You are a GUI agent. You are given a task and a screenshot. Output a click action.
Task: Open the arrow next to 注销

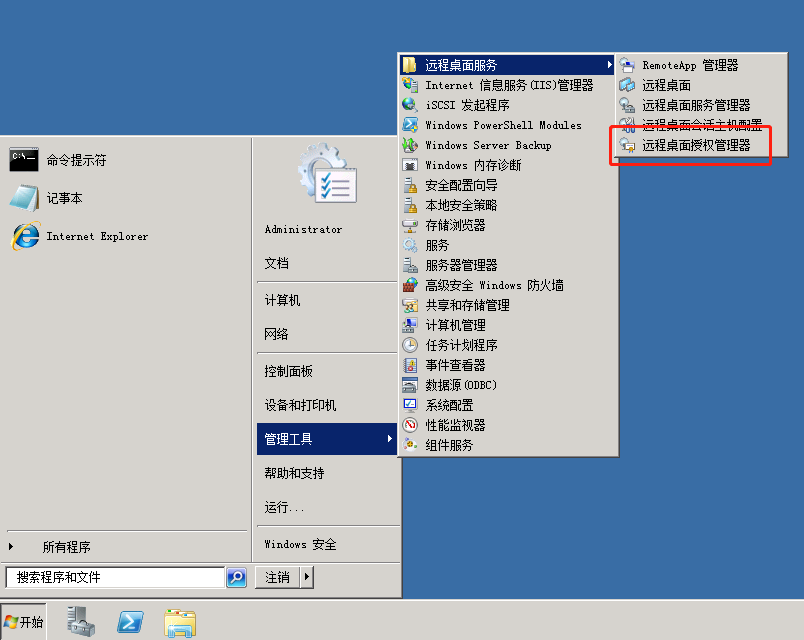click(307, 577)
